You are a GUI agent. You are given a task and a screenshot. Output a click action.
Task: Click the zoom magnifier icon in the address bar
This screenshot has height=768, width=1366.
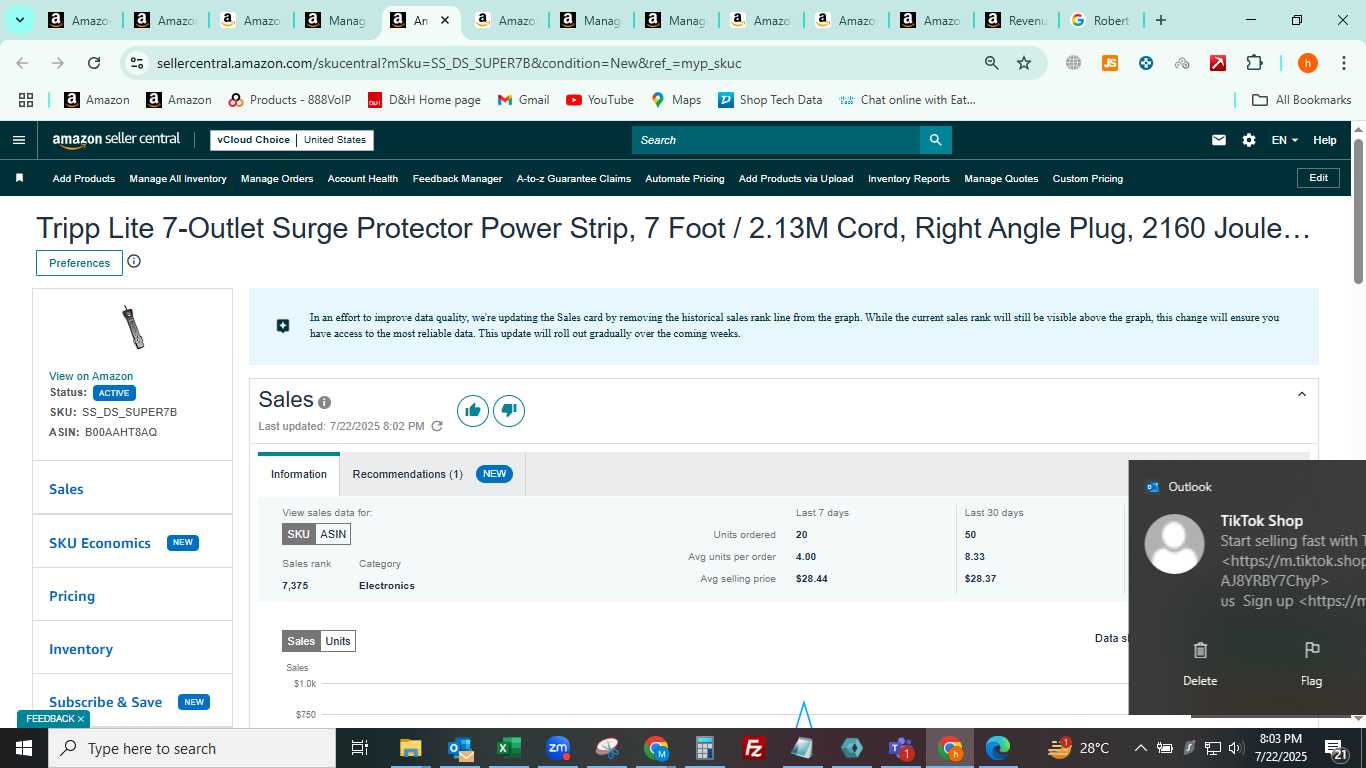coord(991,63)
